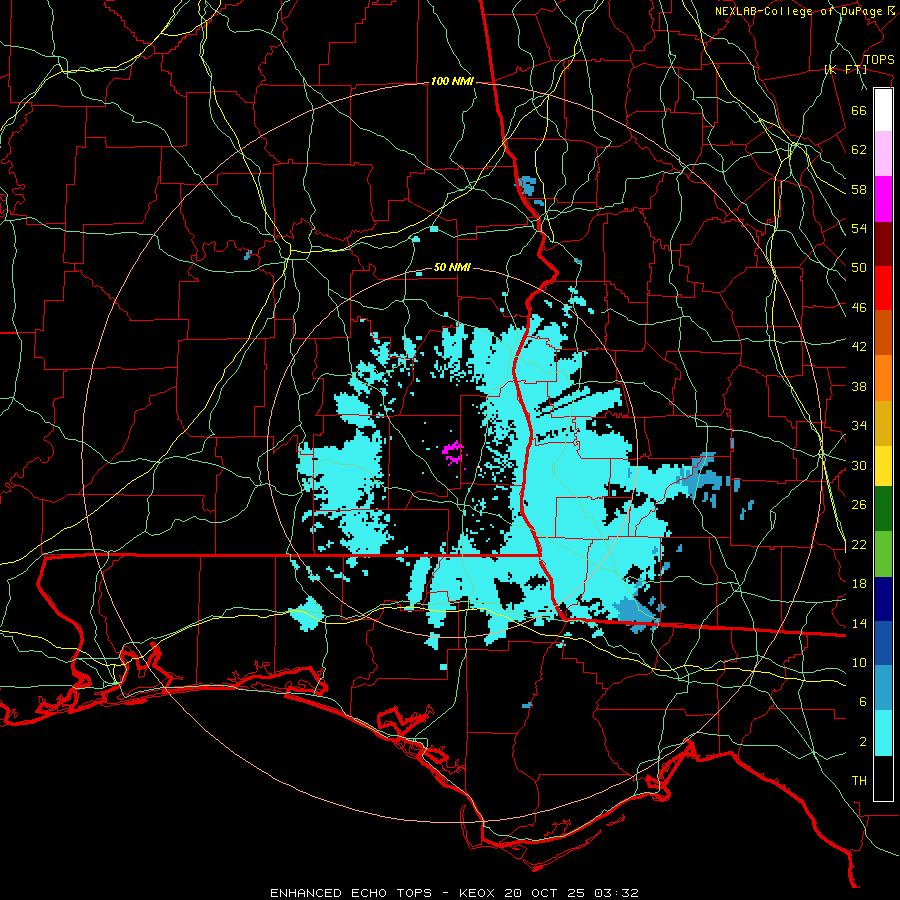Click the light pink 62 kft legend swatch
900x900 pixels.
click(883, 153)
